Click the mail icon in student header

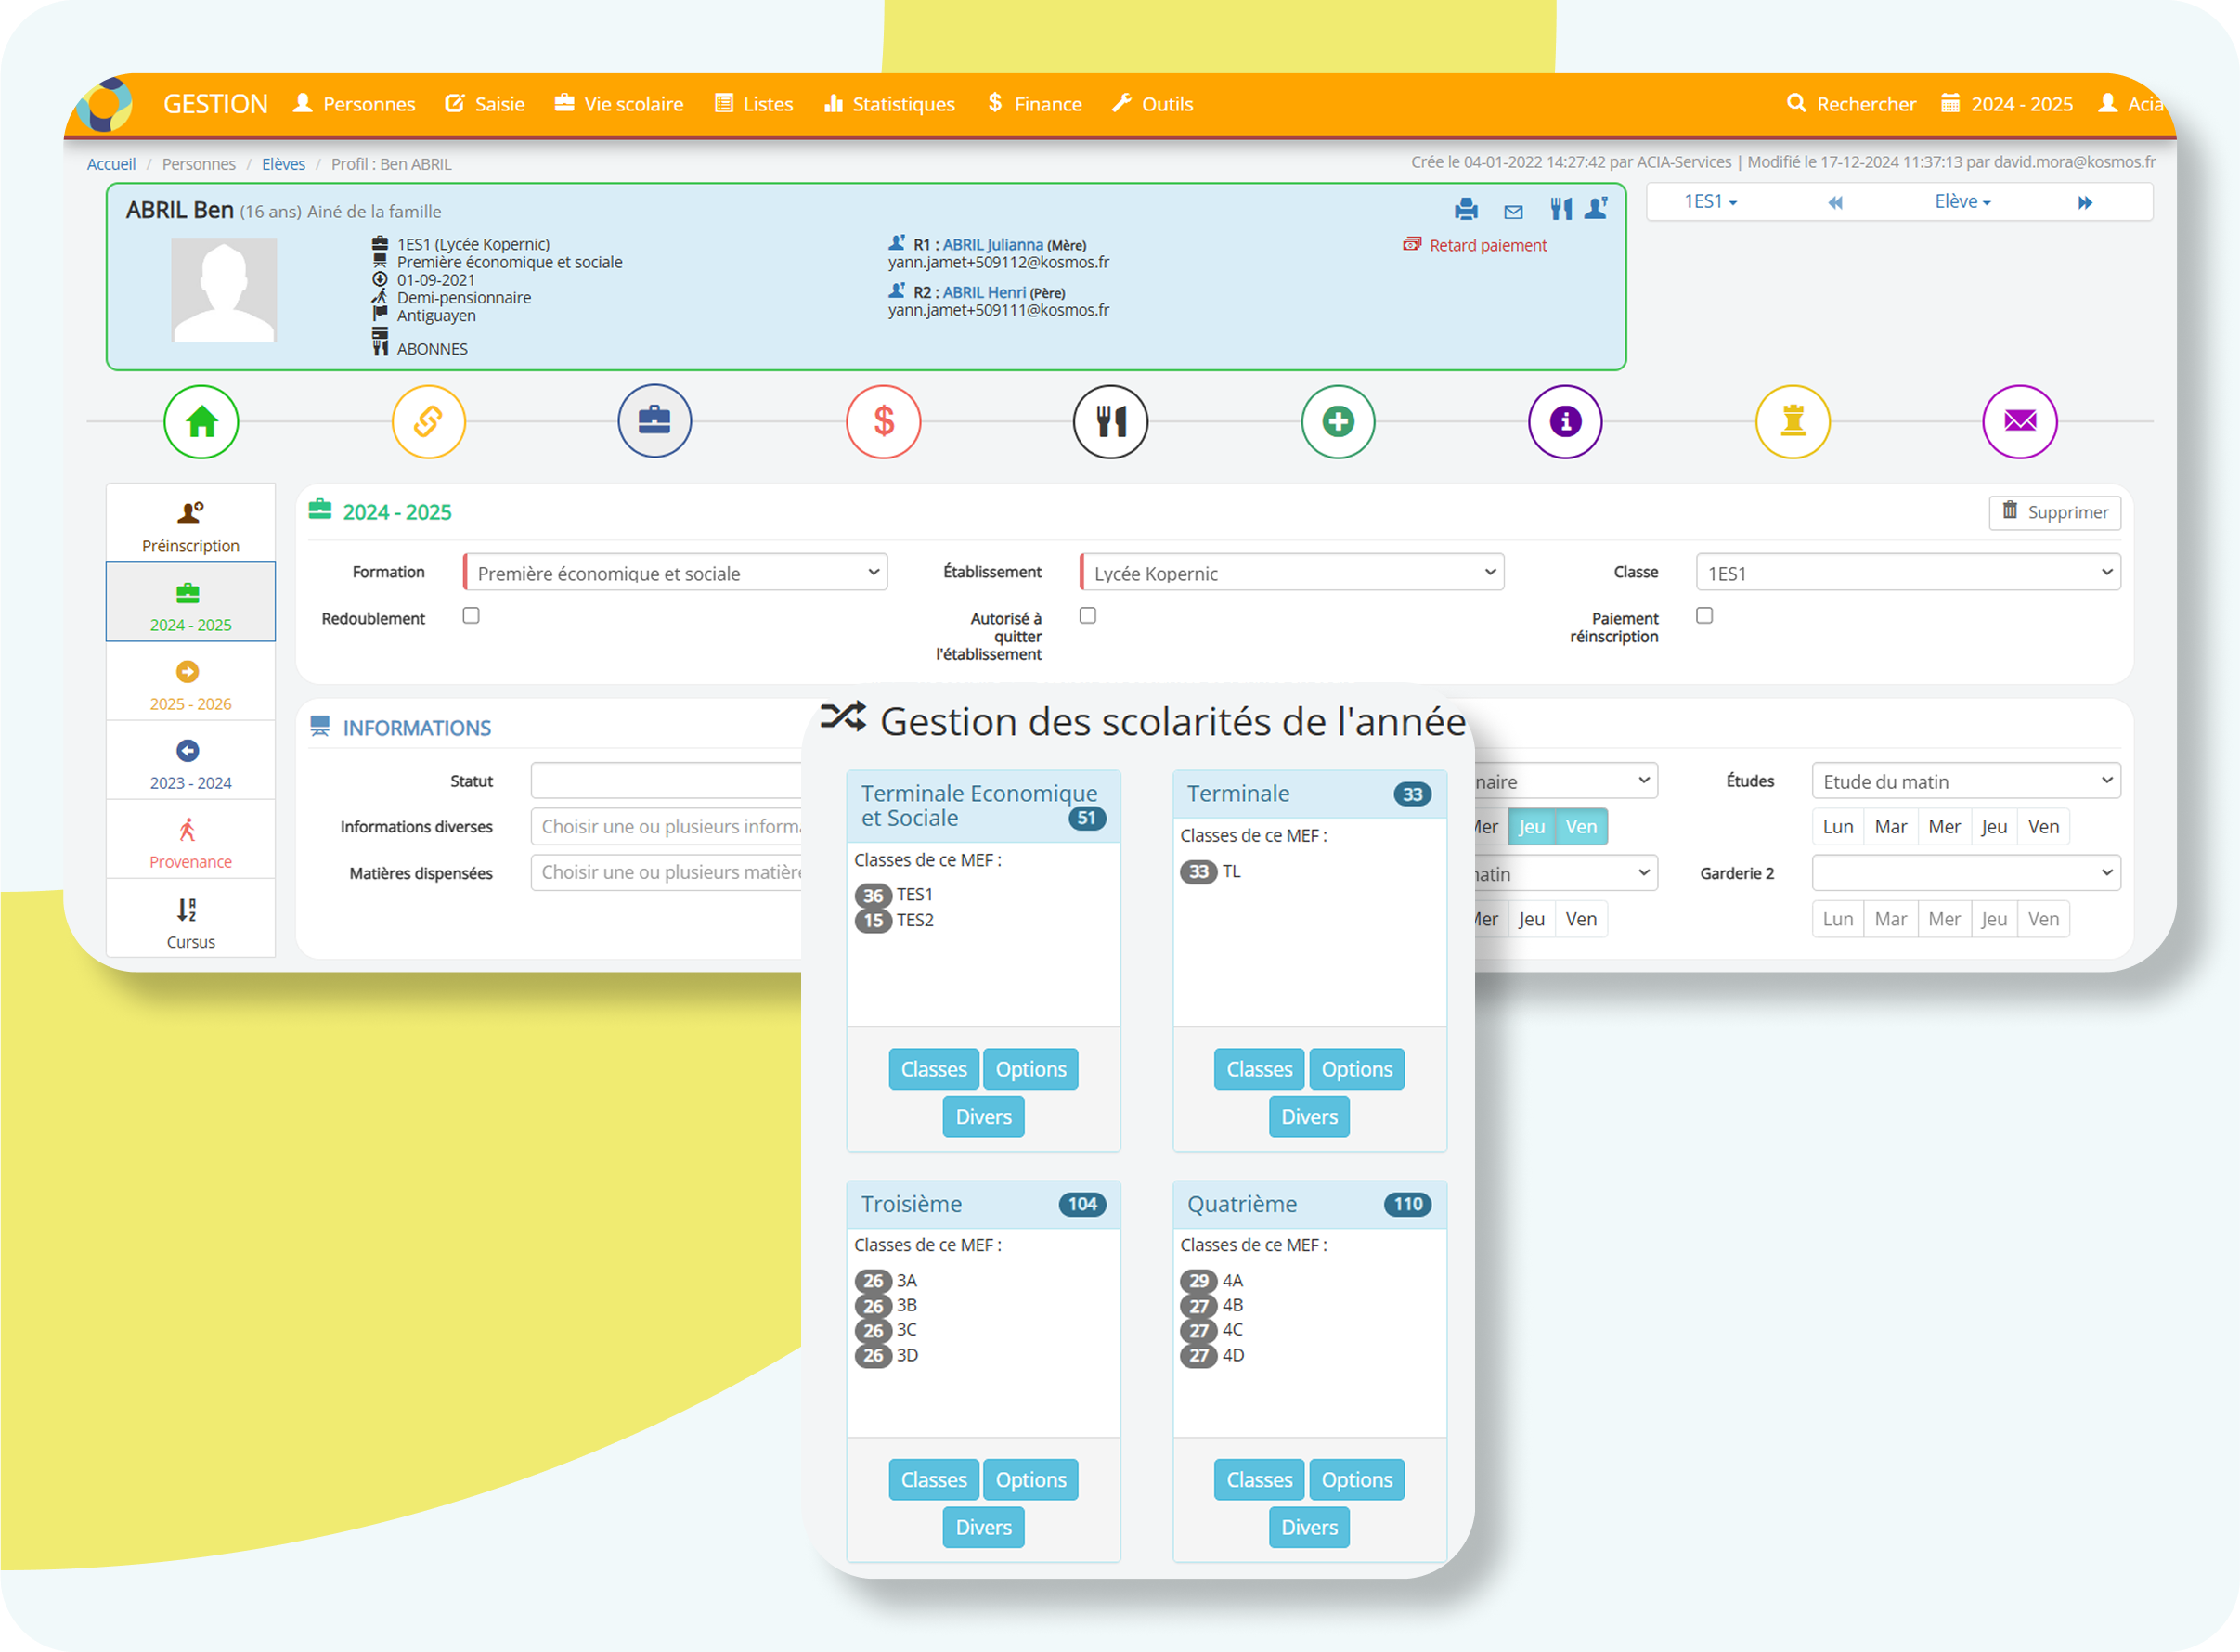[x=1513, y=211]
